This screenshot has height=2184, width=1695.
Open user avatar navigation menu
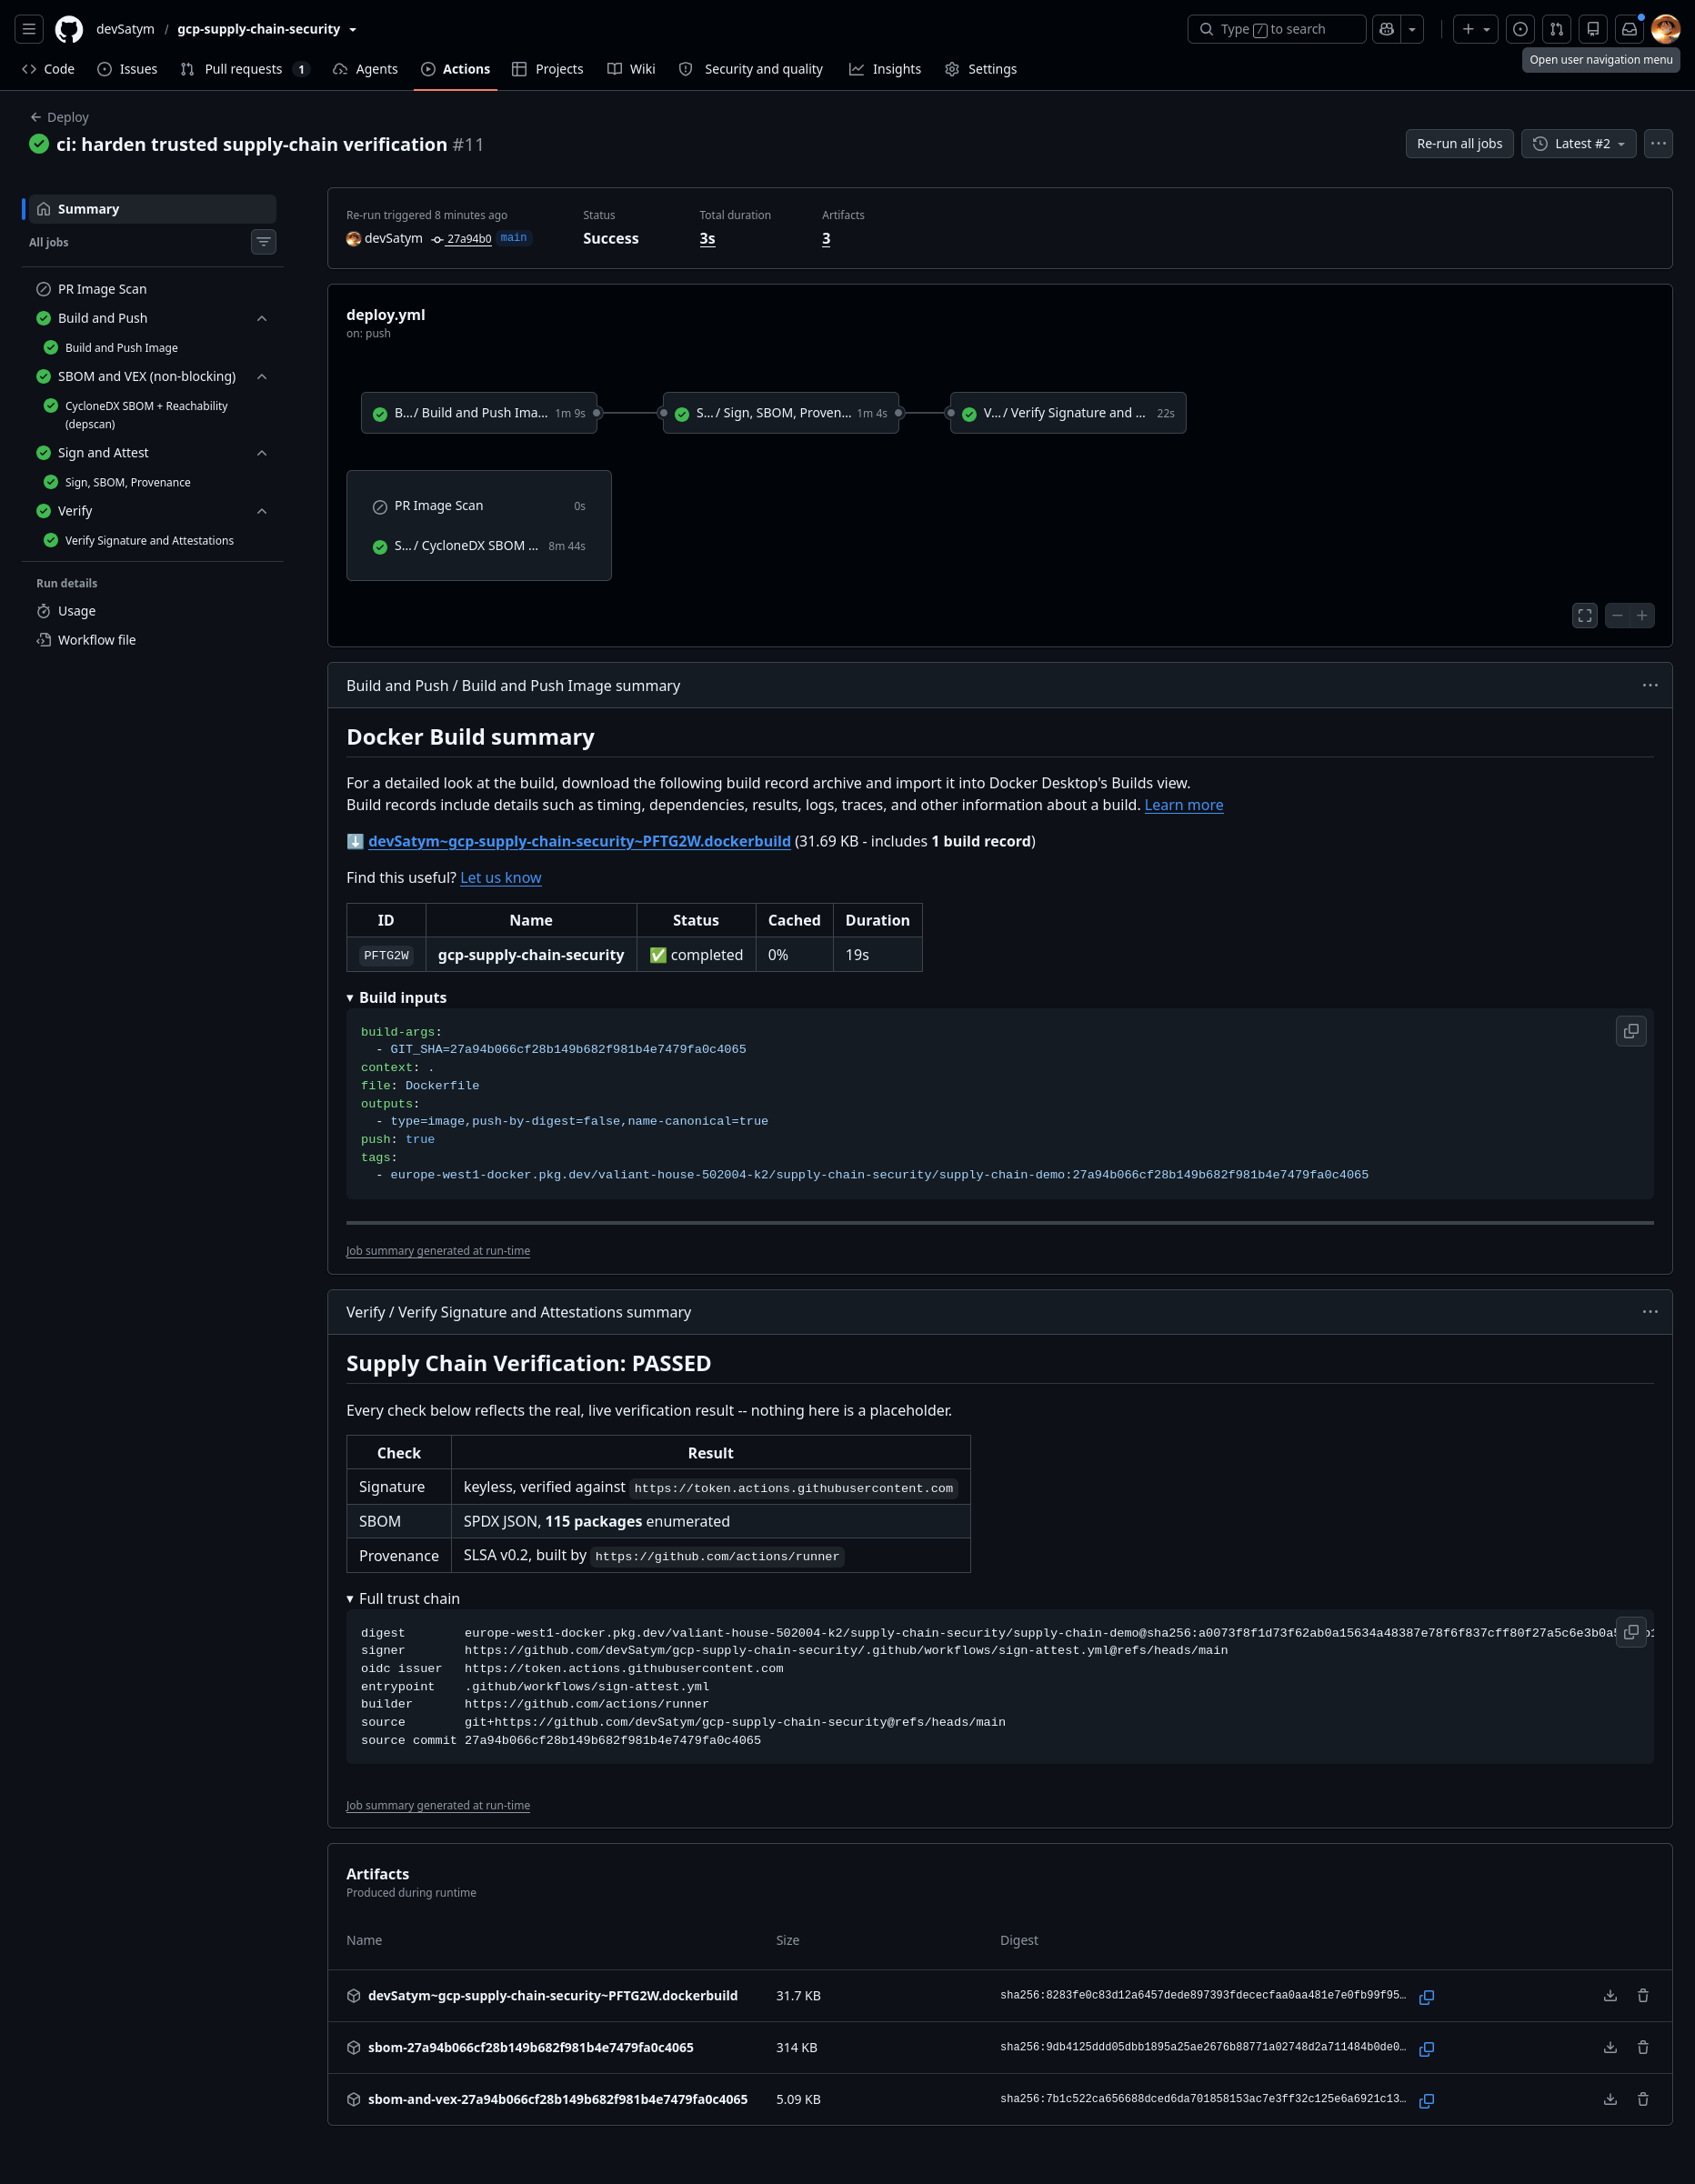(1666, 29)
